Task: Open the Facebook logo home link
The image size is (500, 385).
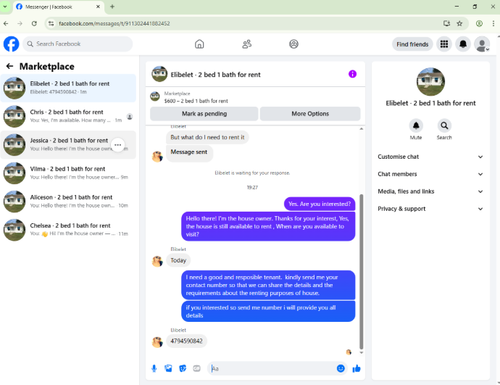Action: pos(11,44)
